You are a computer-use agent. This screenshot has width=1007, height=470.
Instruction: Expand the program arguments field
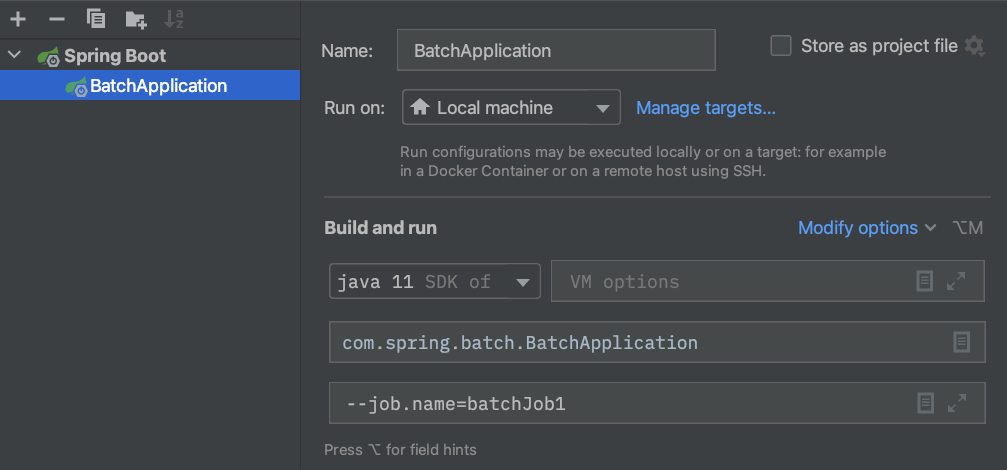click(956, 403)
